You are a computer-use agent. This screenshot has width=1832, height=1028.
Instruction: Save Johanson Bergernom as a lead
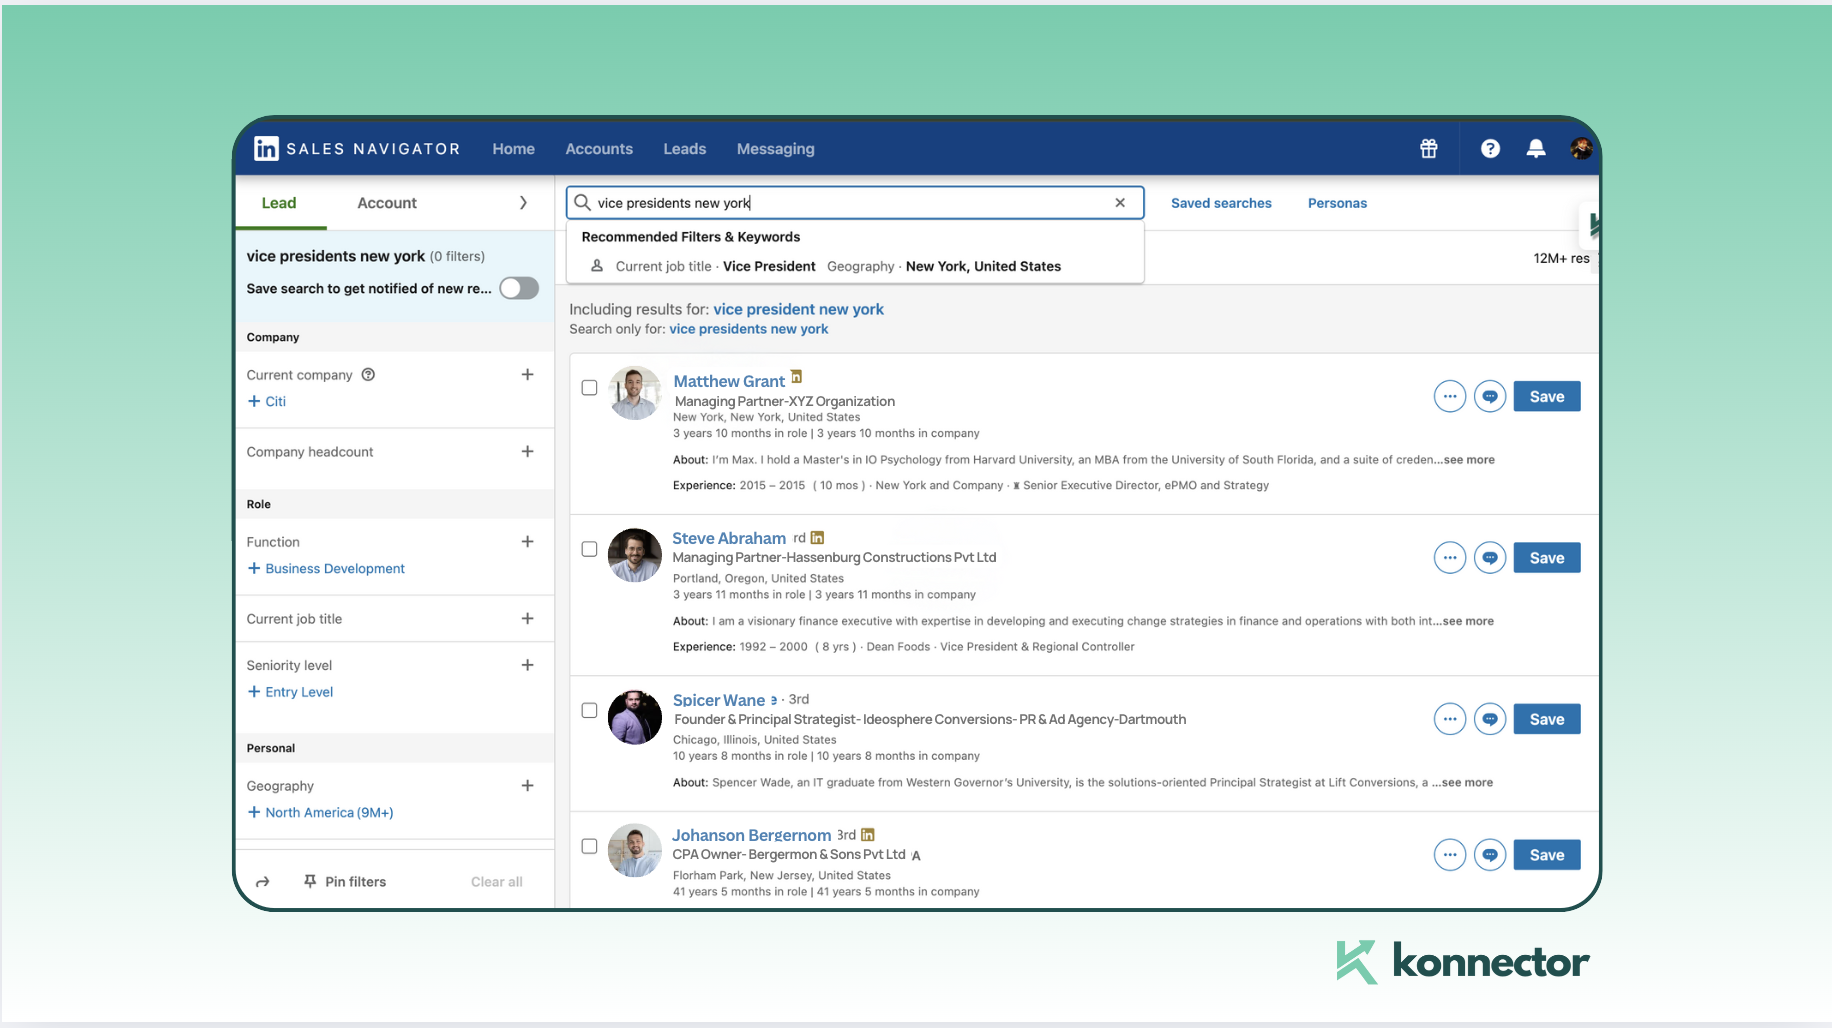click(x=1547, y=855)
